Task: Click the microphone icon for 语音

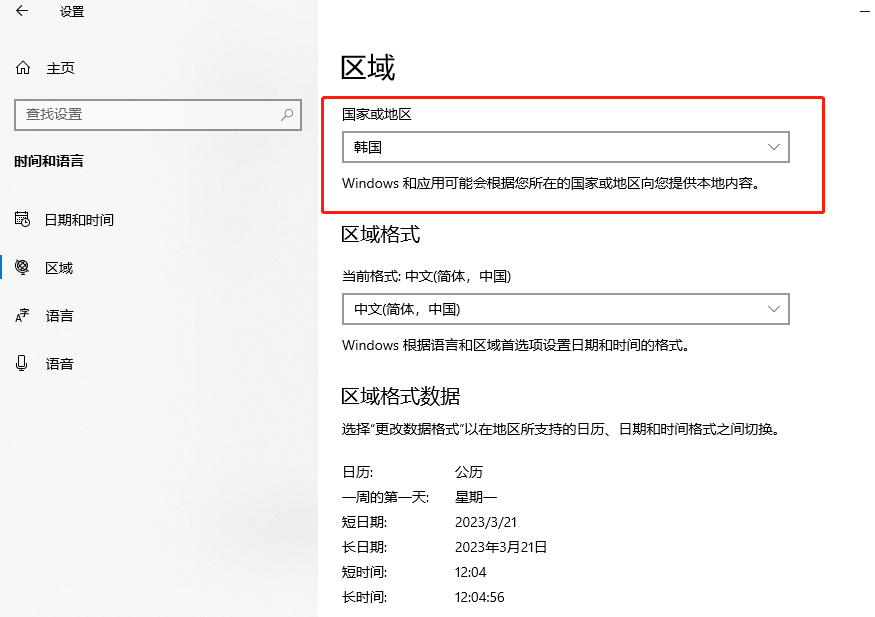Action: coord(22,363)
